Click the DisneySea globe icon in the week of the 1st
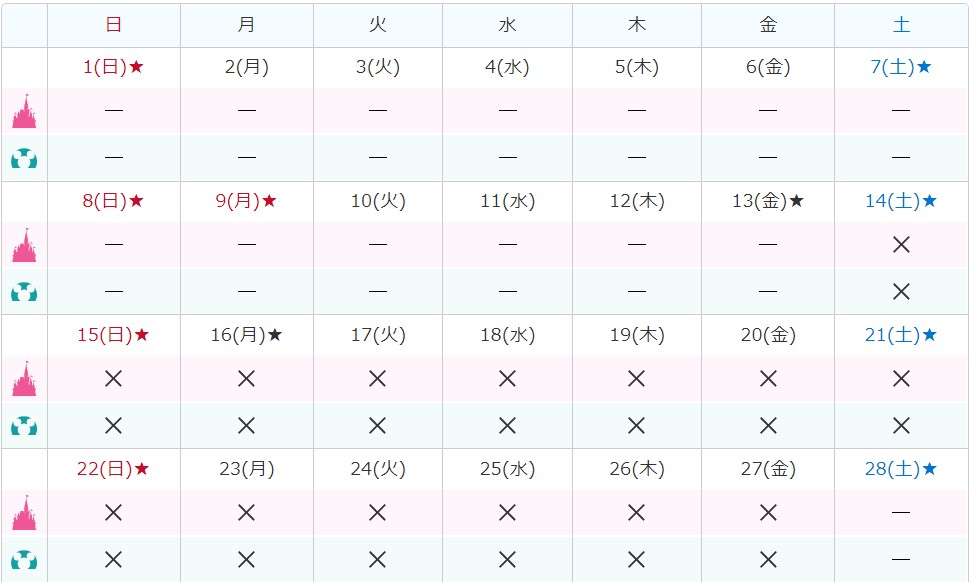The height and width of the screenshot is (582, 972). pyautogui.click(x=24, y=157)
